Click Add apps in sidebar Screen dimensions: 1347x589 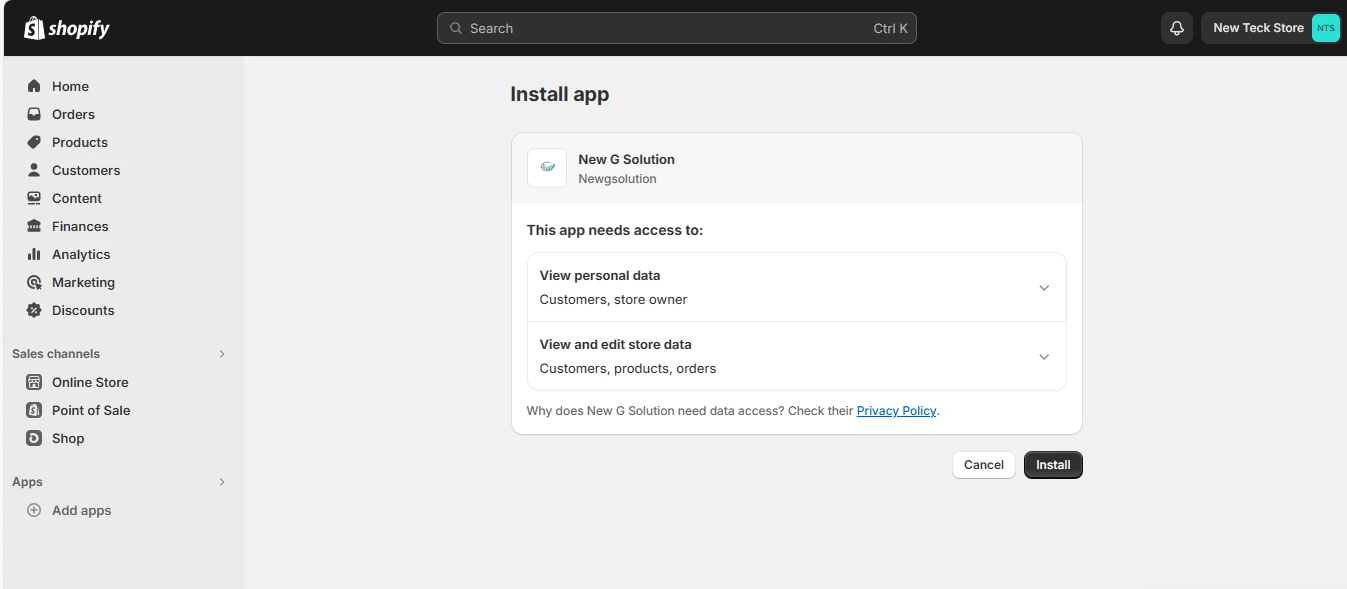tap(82, 510)
